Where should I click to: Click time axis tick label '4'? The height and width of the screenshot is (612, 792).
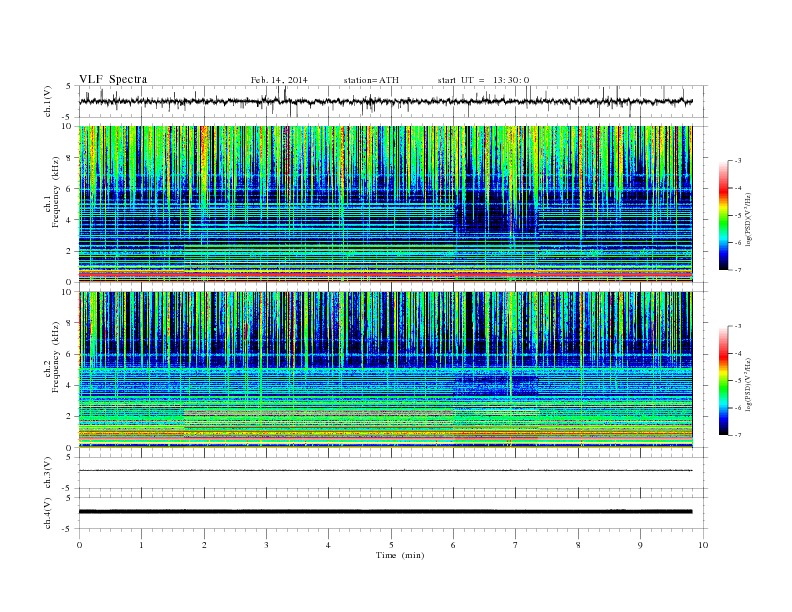pyautogui.click(x=329, y=545)
